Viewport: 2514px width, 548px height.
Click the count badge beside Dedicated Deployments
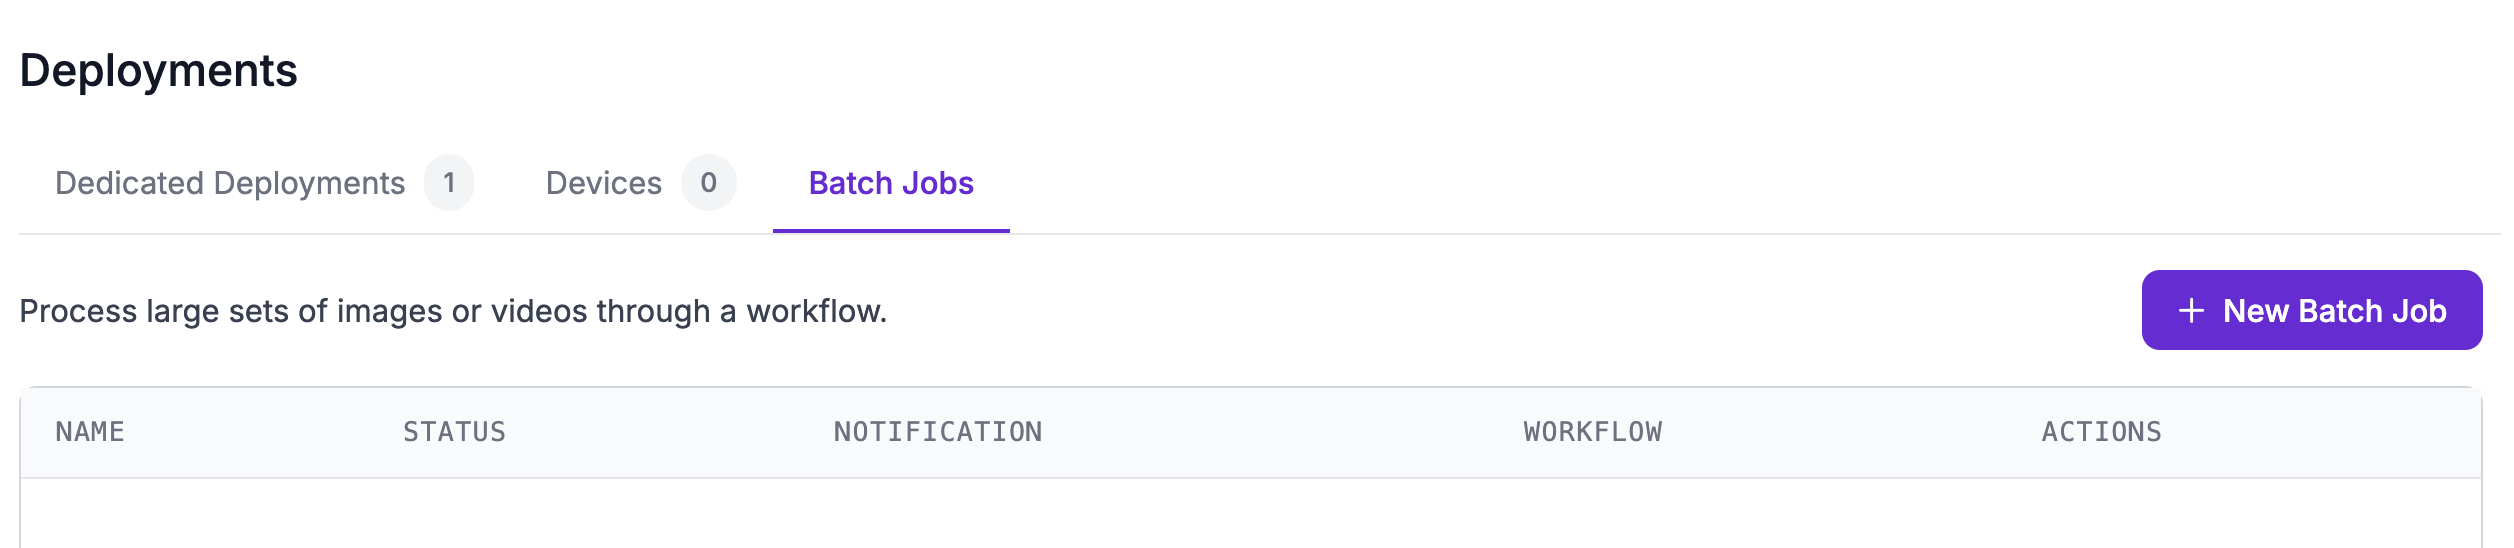(449, 183)
